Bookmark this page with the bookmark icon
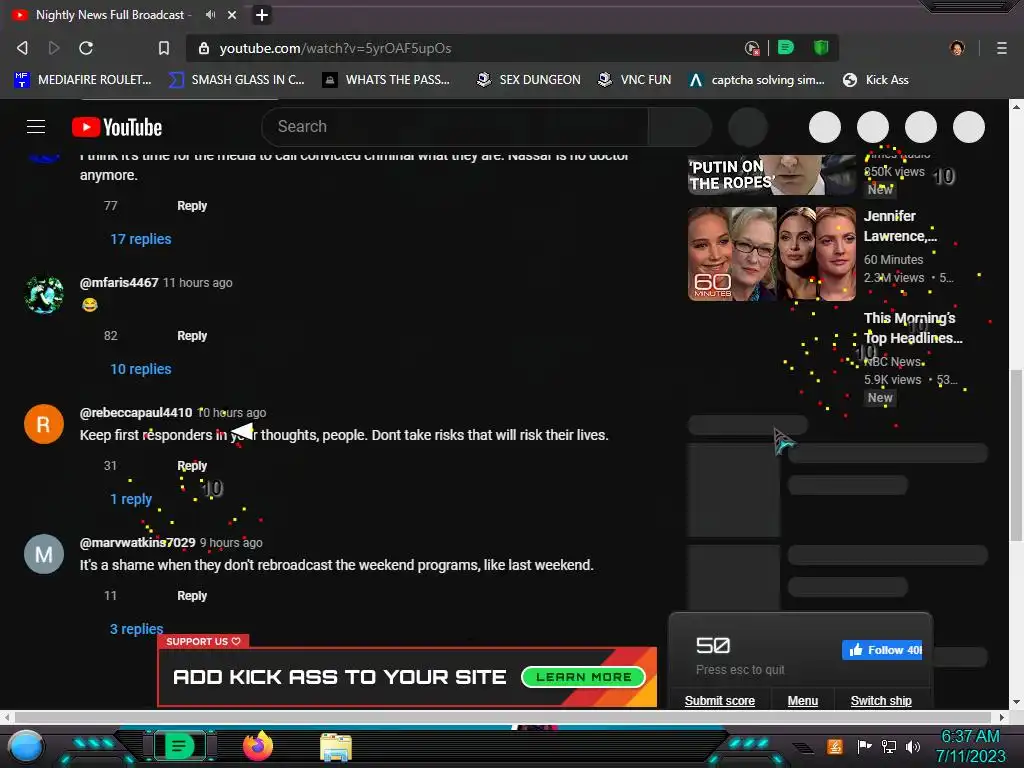 click(x=164, y=48)
